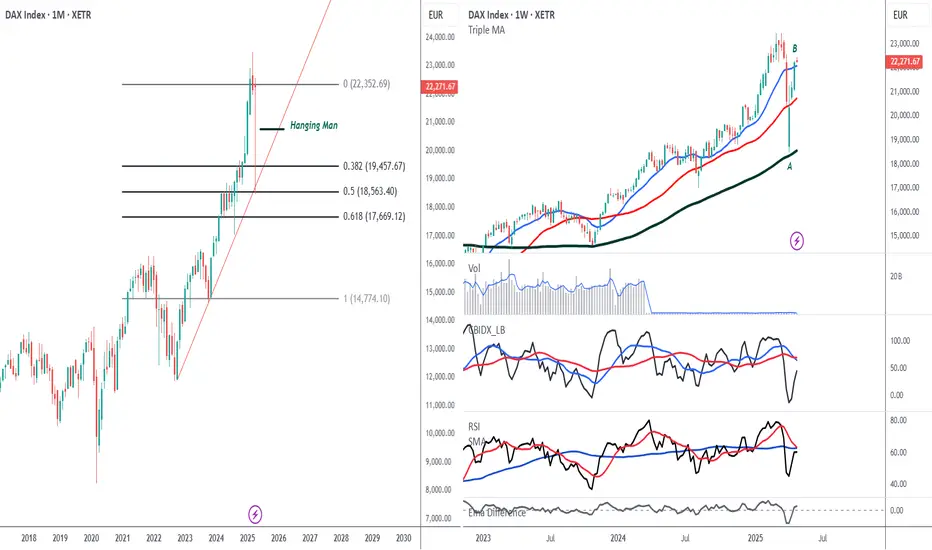Open the DAX Index 1M XETR symbol title
This screenshot has width=932, height=550.
[x=48, y=15]
